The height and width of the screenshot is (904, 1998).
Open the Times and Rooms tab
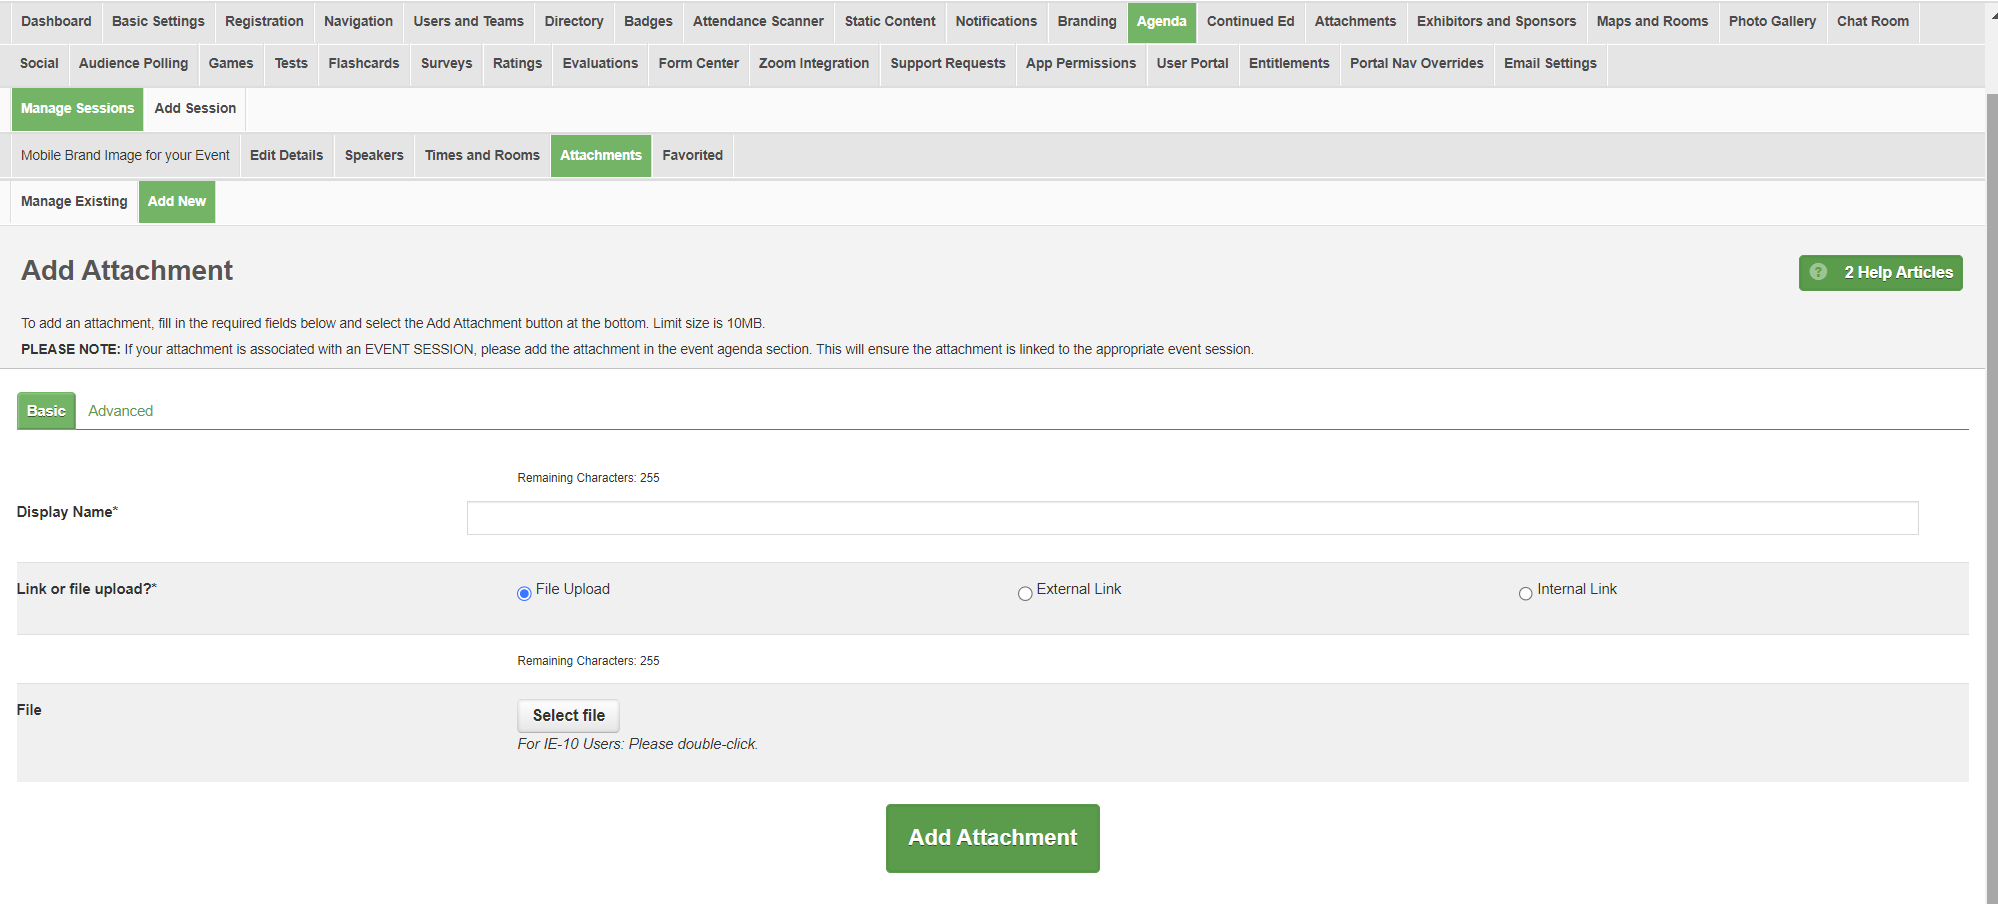tap(482, 155)
